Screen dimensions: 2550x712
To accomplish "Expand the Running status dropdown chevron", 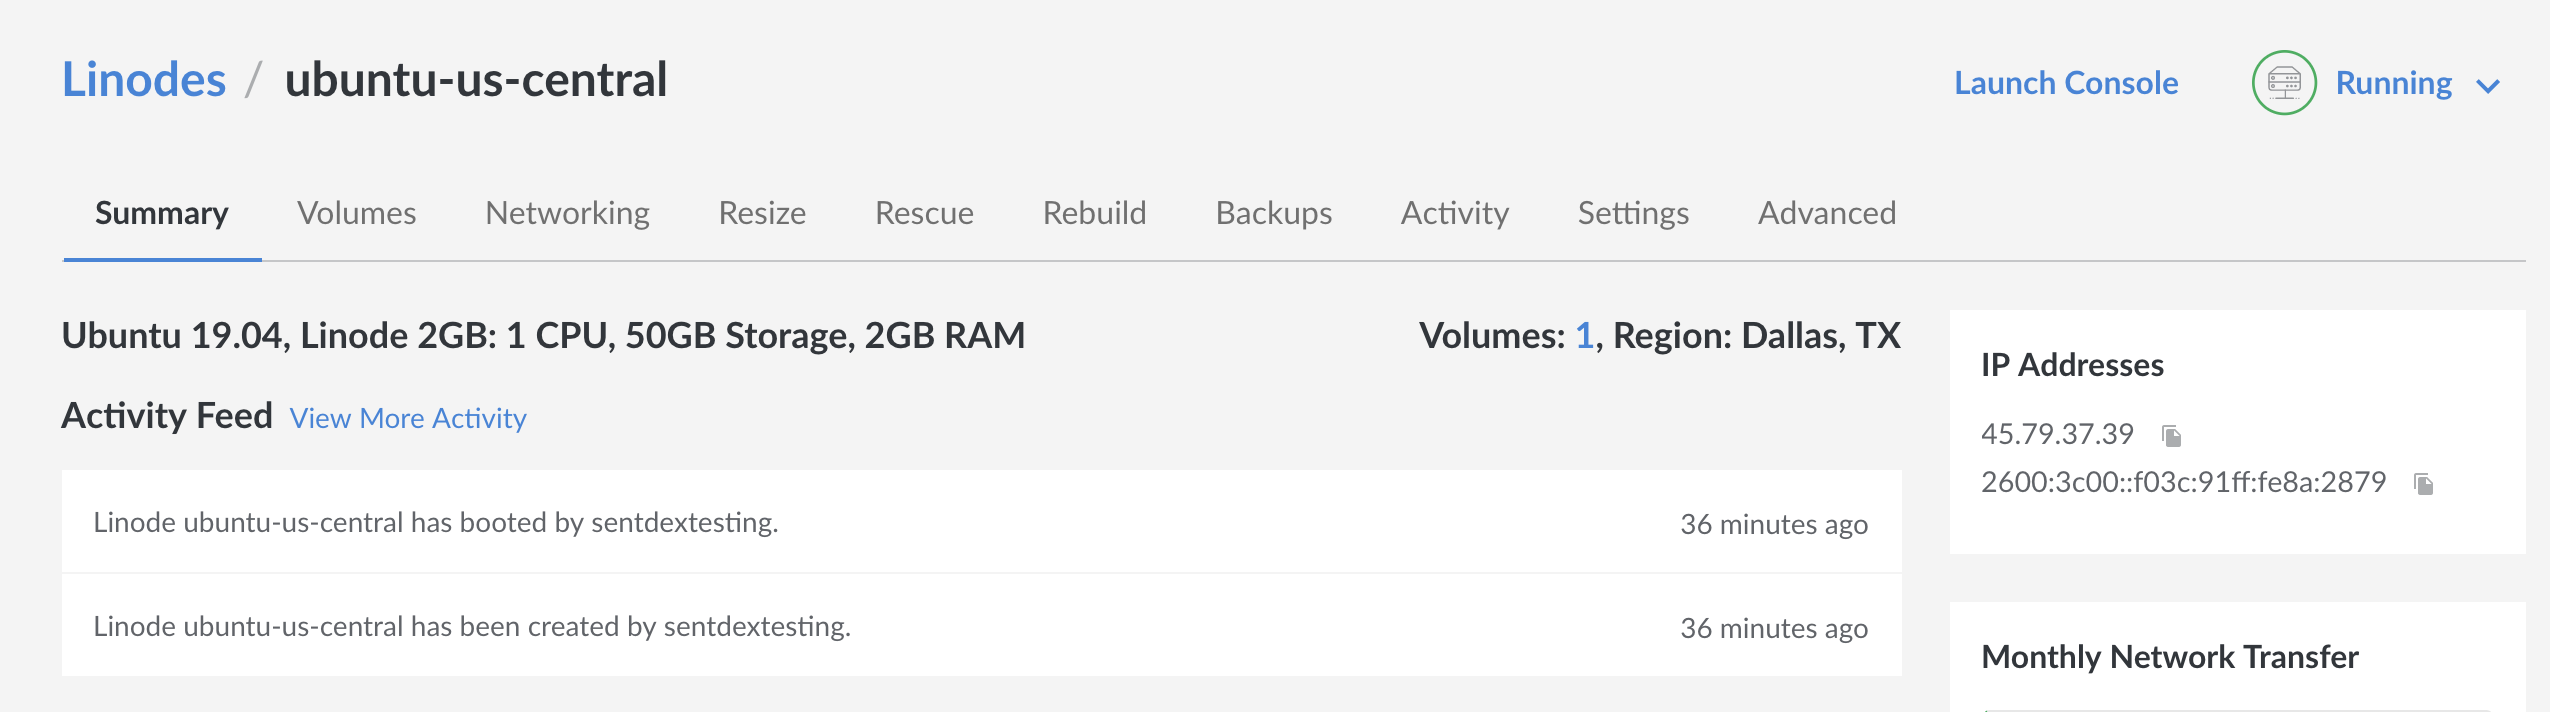I will point(2488,87).
